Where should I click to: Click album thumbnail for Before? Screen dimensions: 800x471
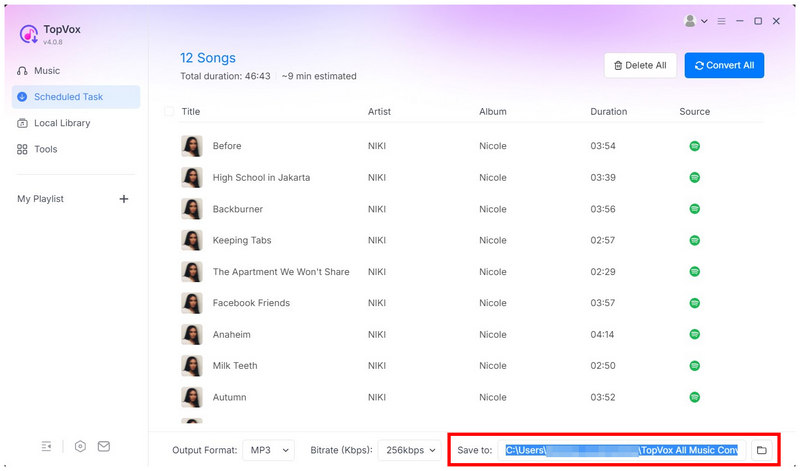pos(192,146)
